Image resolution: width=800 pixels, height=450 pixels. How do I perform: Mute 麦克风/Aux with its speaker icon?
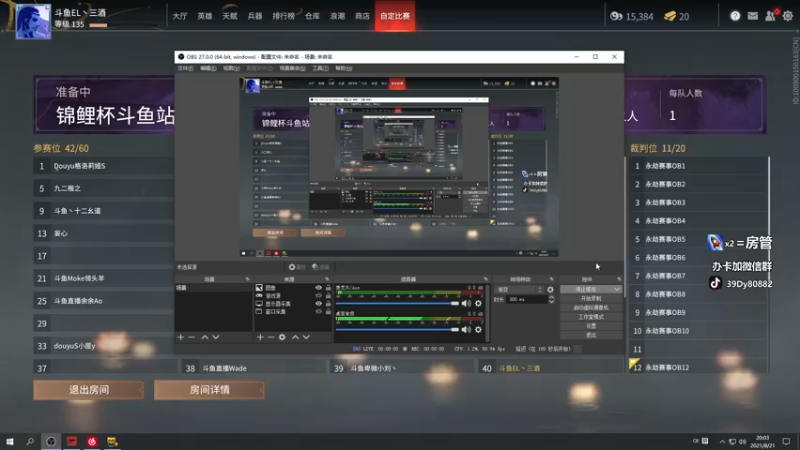click(x=466, y=304)
